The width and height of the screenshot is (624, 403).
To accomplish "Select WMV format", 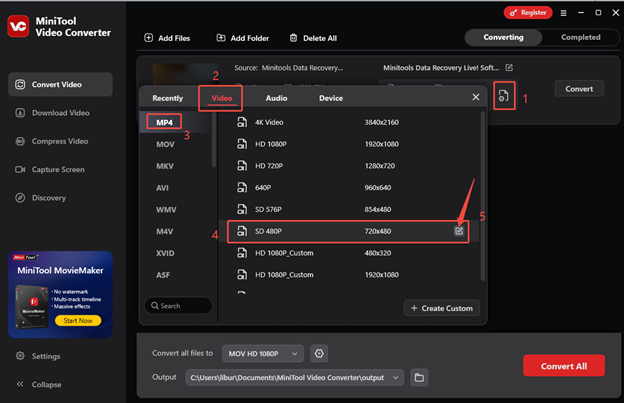I will (166, 210).
